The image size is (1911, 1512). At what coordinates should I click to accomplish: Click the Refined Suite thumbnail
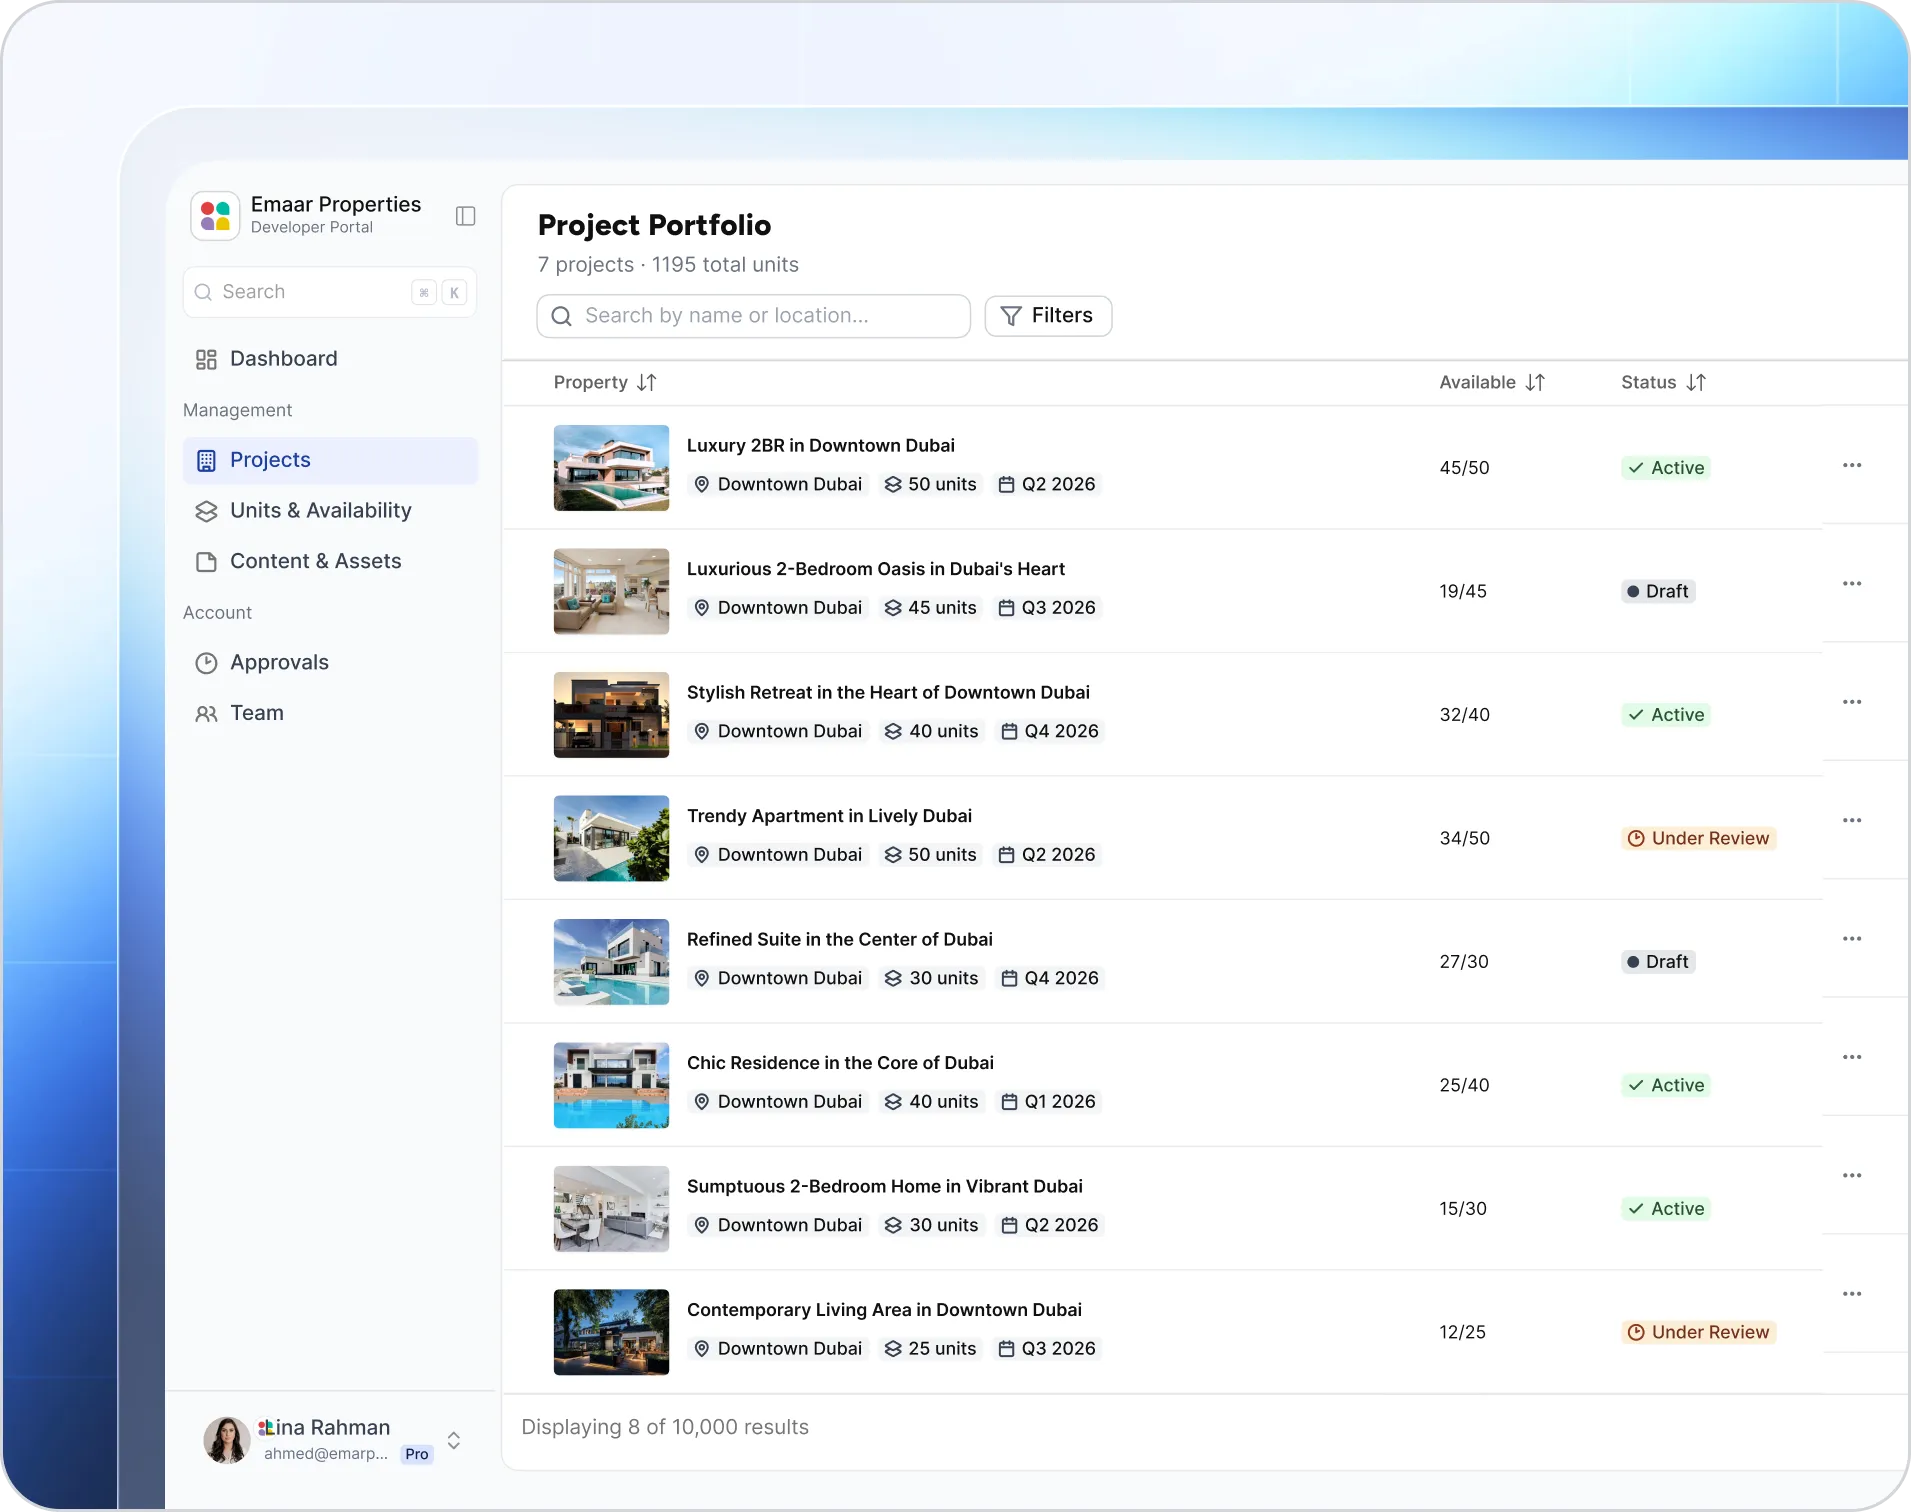point(611,962)
